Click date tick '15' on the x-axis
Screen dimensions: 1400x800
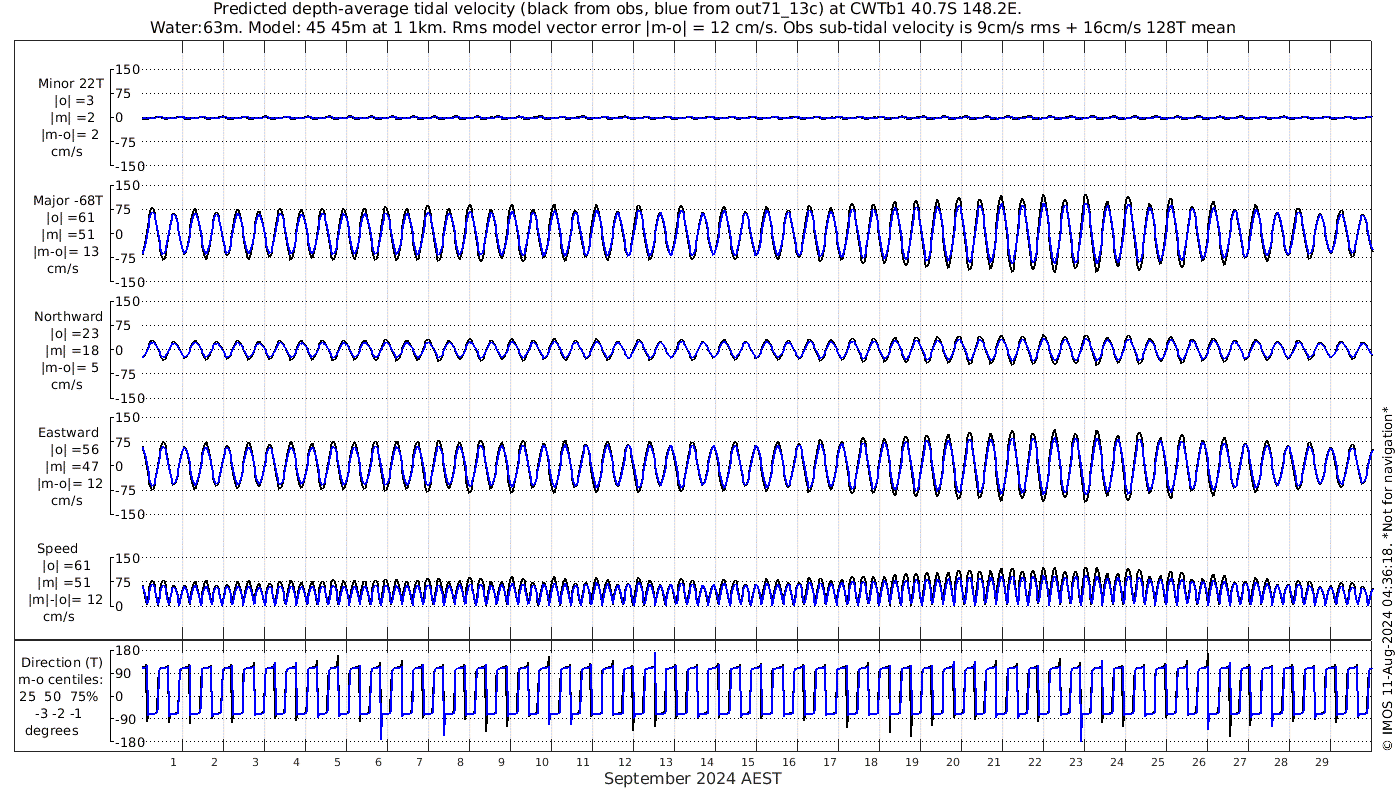pyautogui.click(x=747, y=762)
